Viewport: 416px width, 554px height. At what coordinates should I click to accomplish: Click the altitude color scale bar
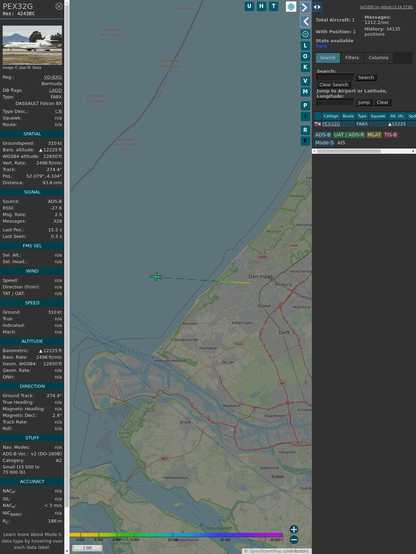(176, 535)
